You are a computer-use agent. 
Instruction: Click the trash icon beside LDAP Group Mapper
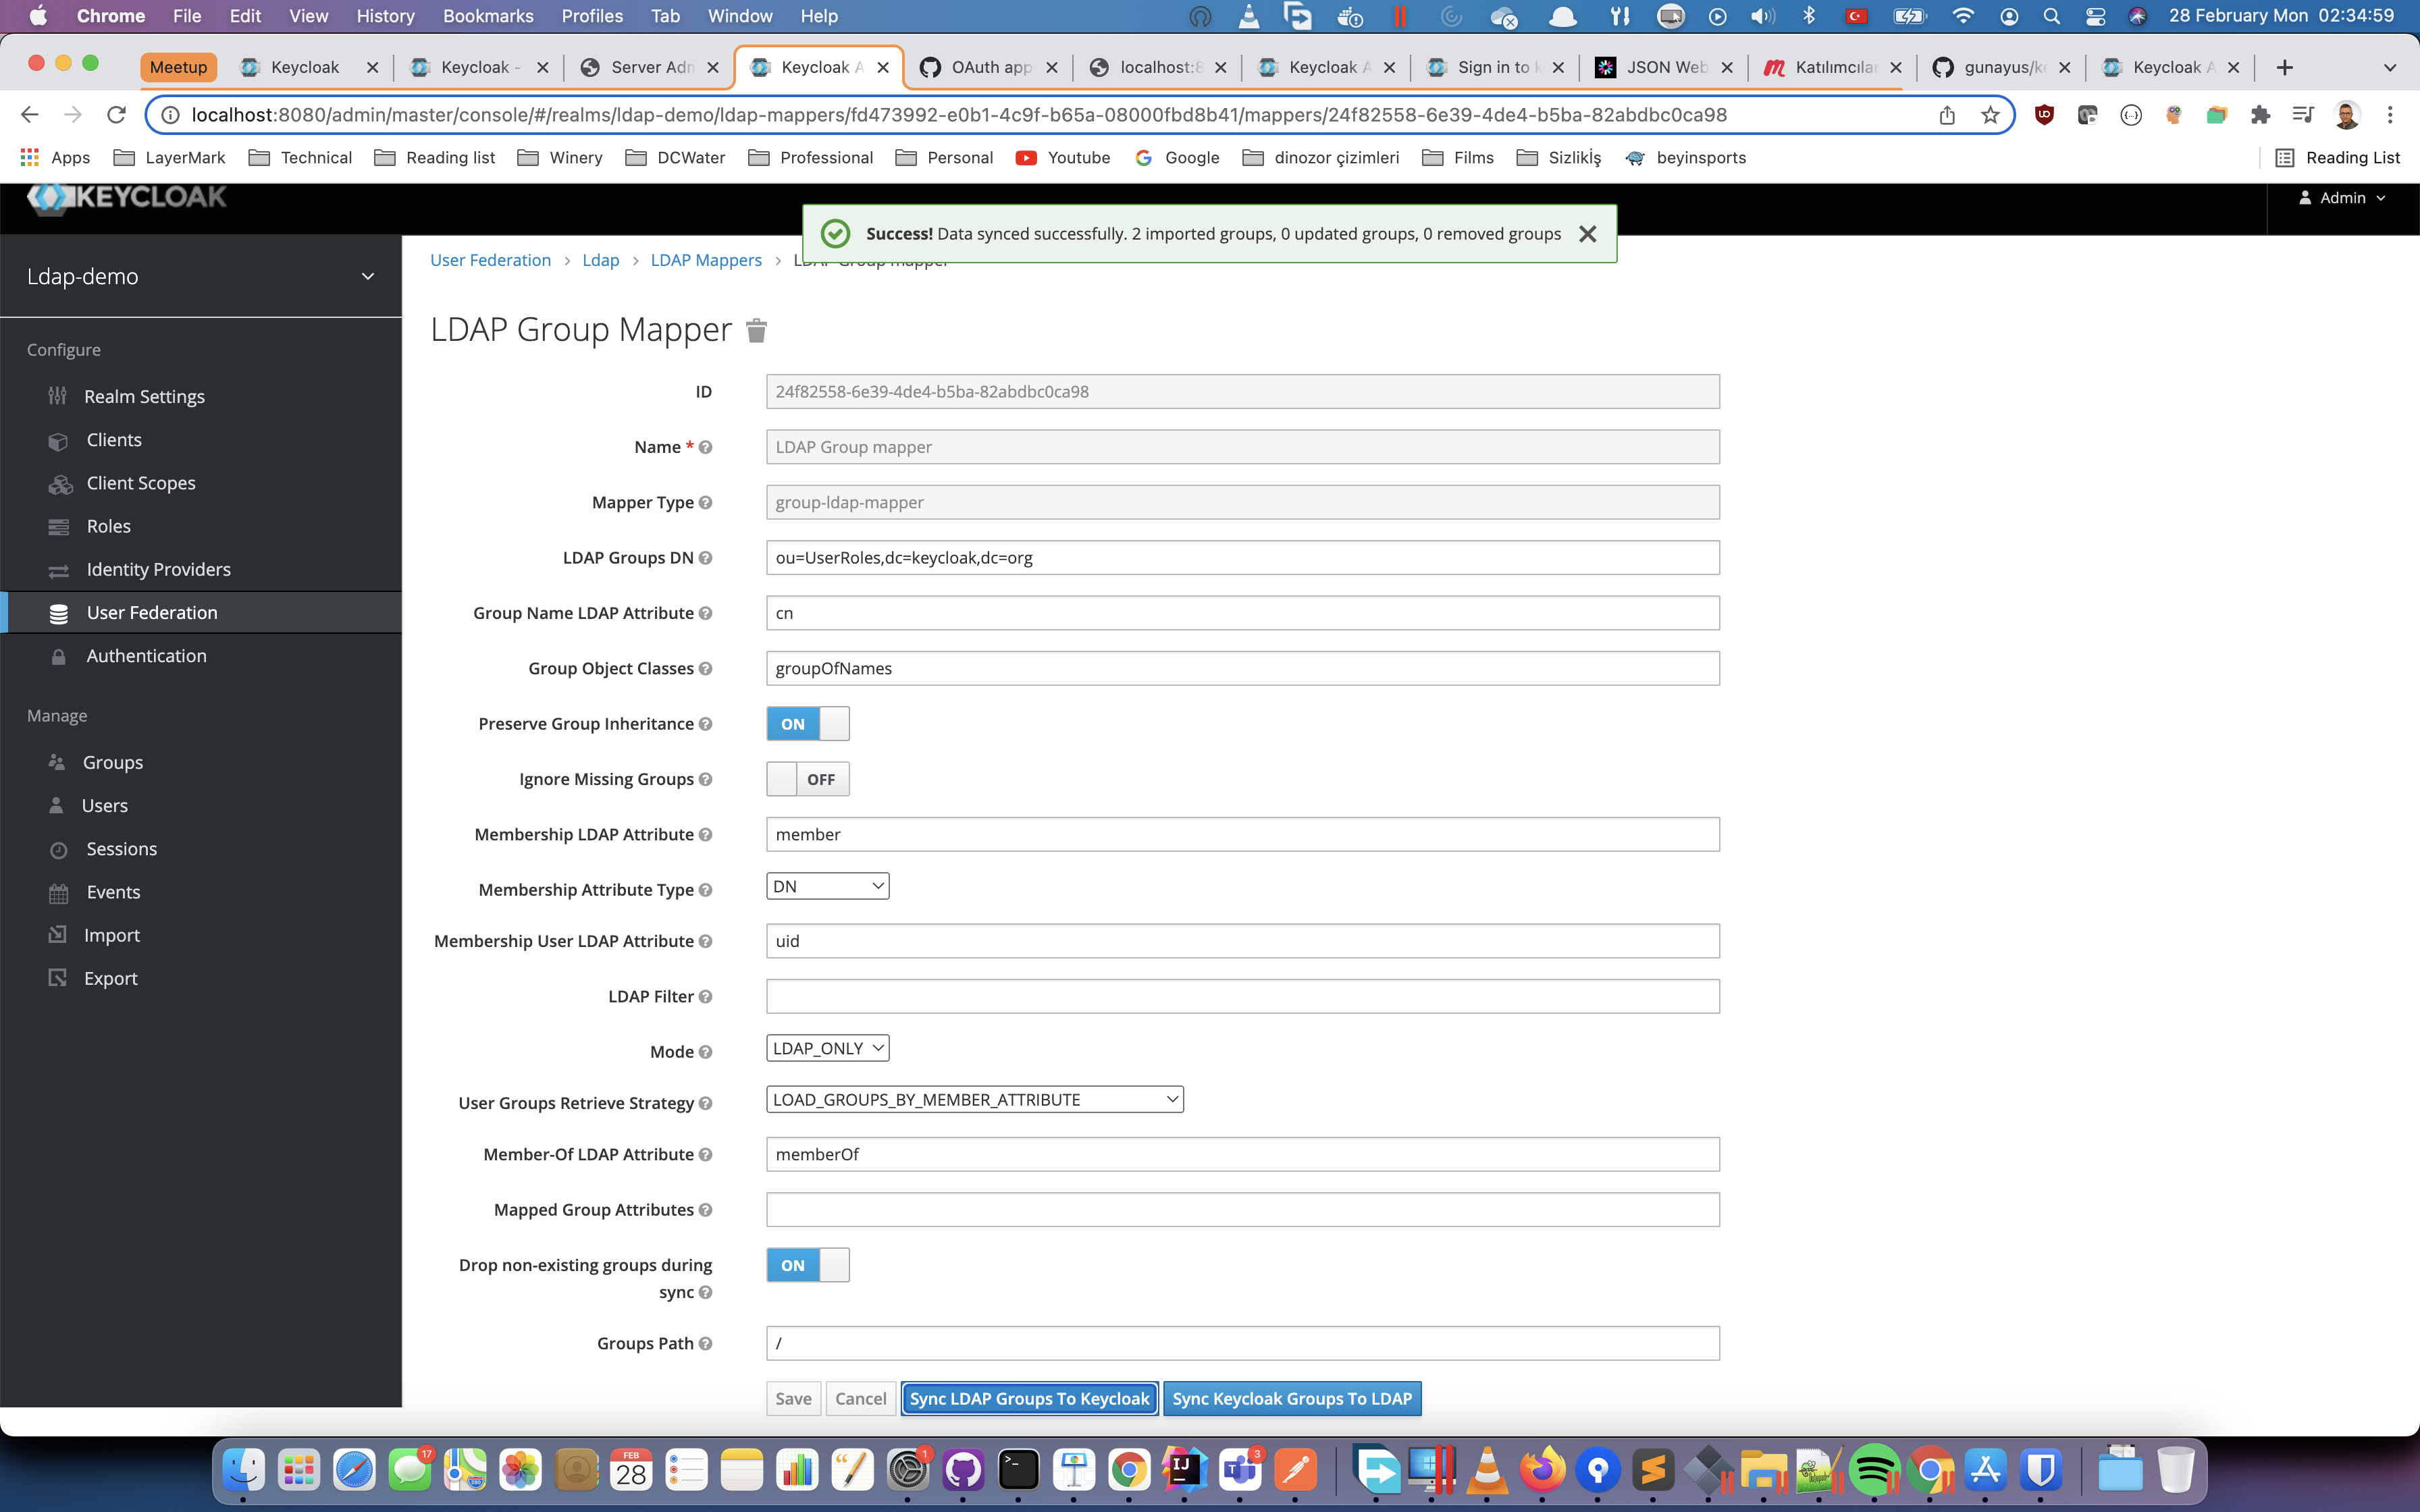[756, 330]
